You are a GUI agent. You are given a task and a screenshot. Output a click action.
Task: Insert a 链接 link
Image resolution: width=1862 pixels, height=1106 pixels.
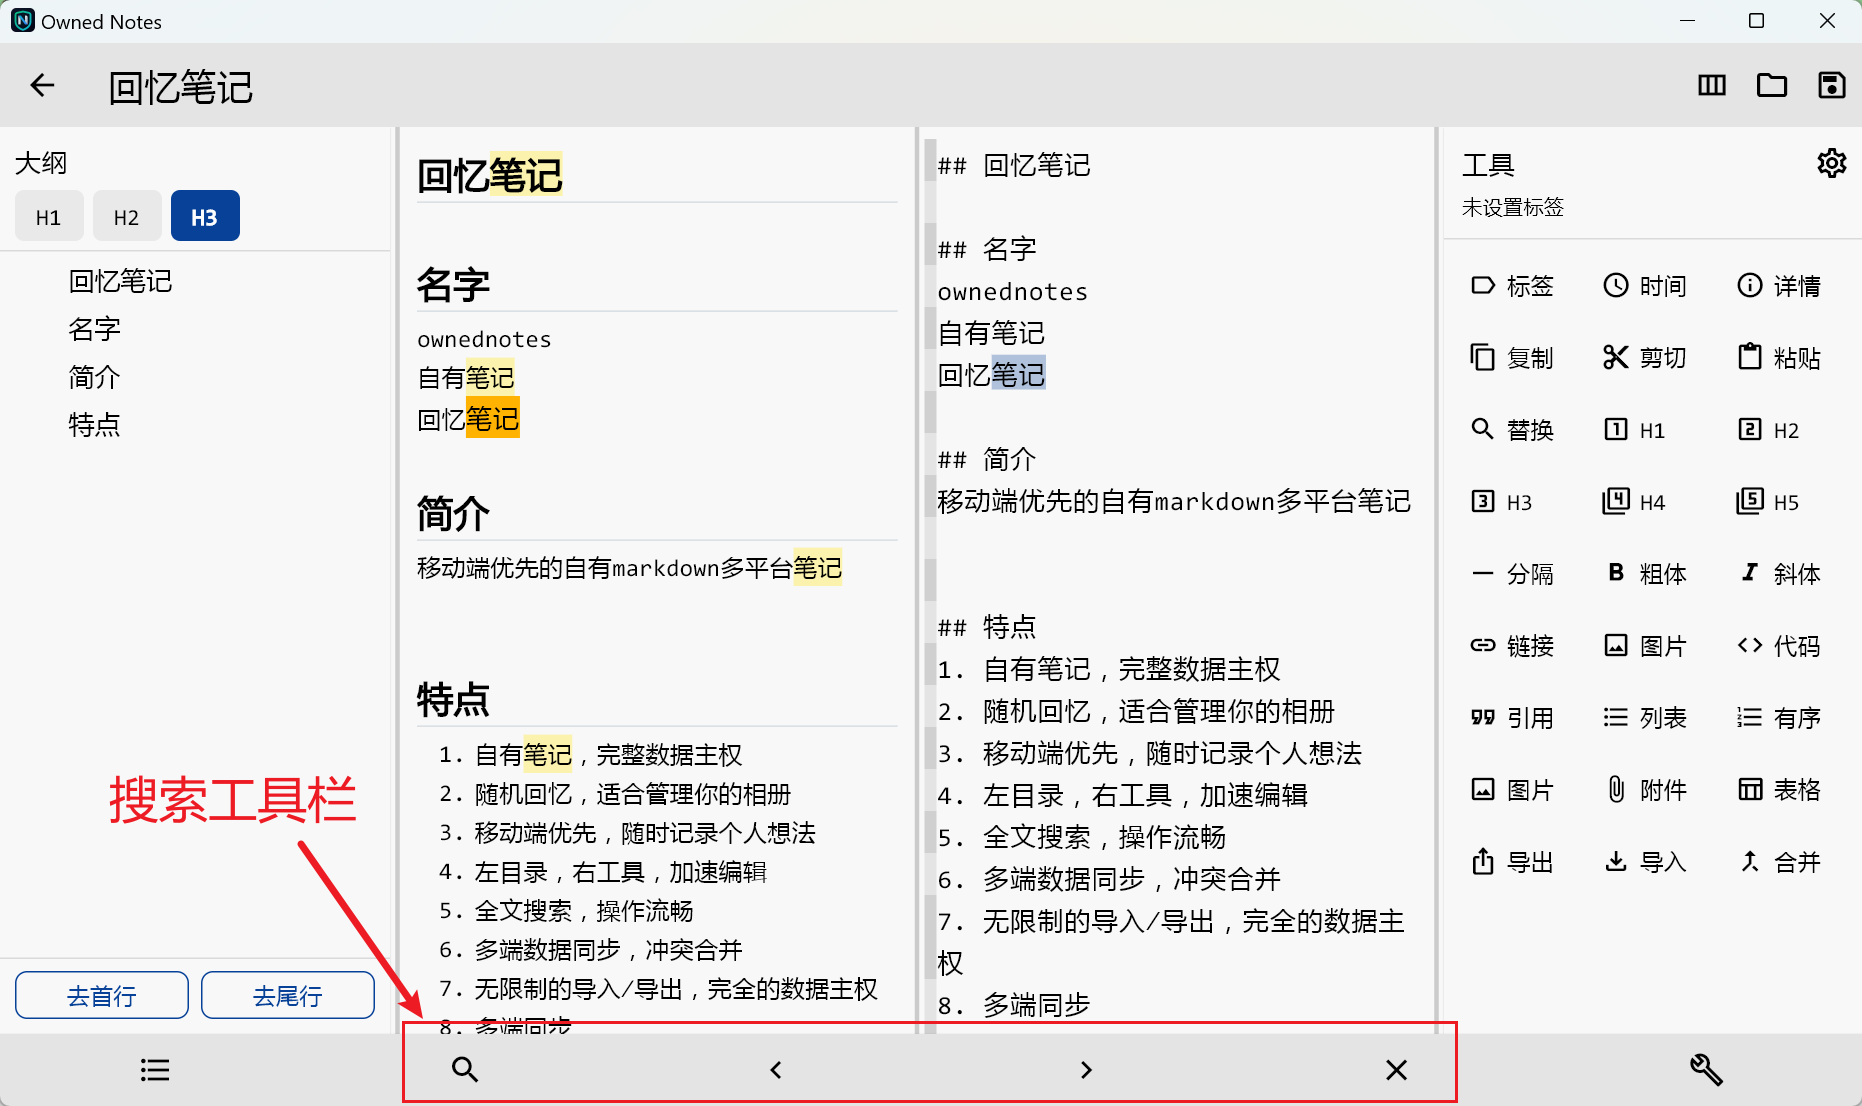[1512, 646]
